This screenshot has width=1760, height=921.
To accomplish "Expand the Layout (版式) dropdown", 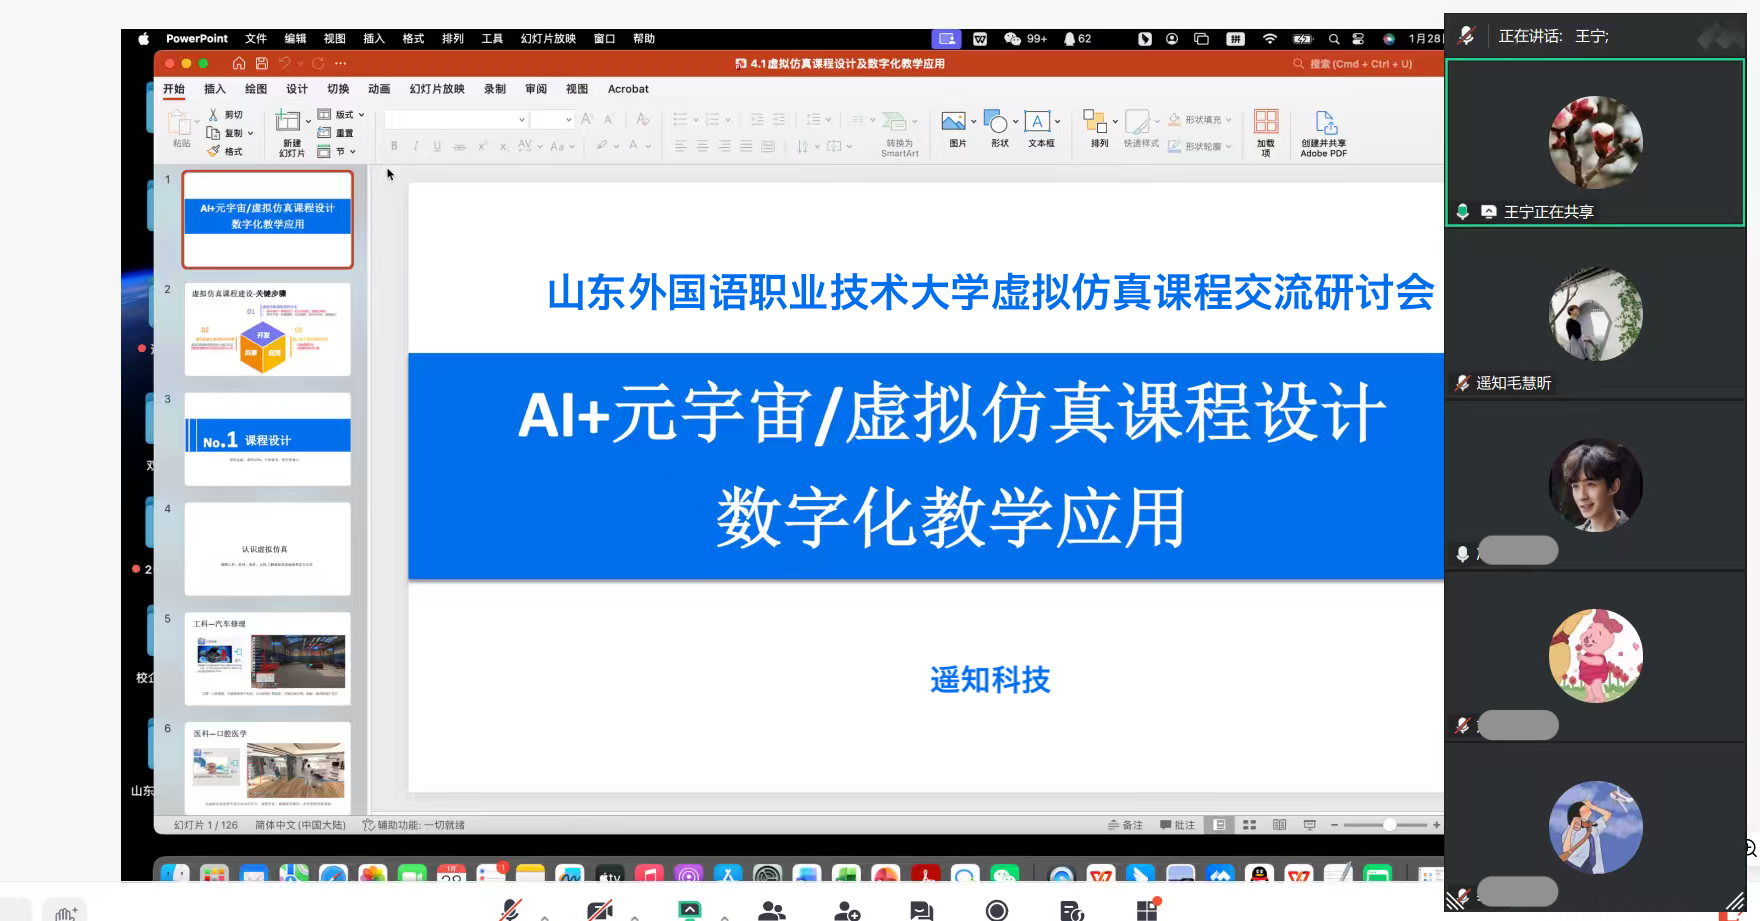I will [x=342, y=115].
